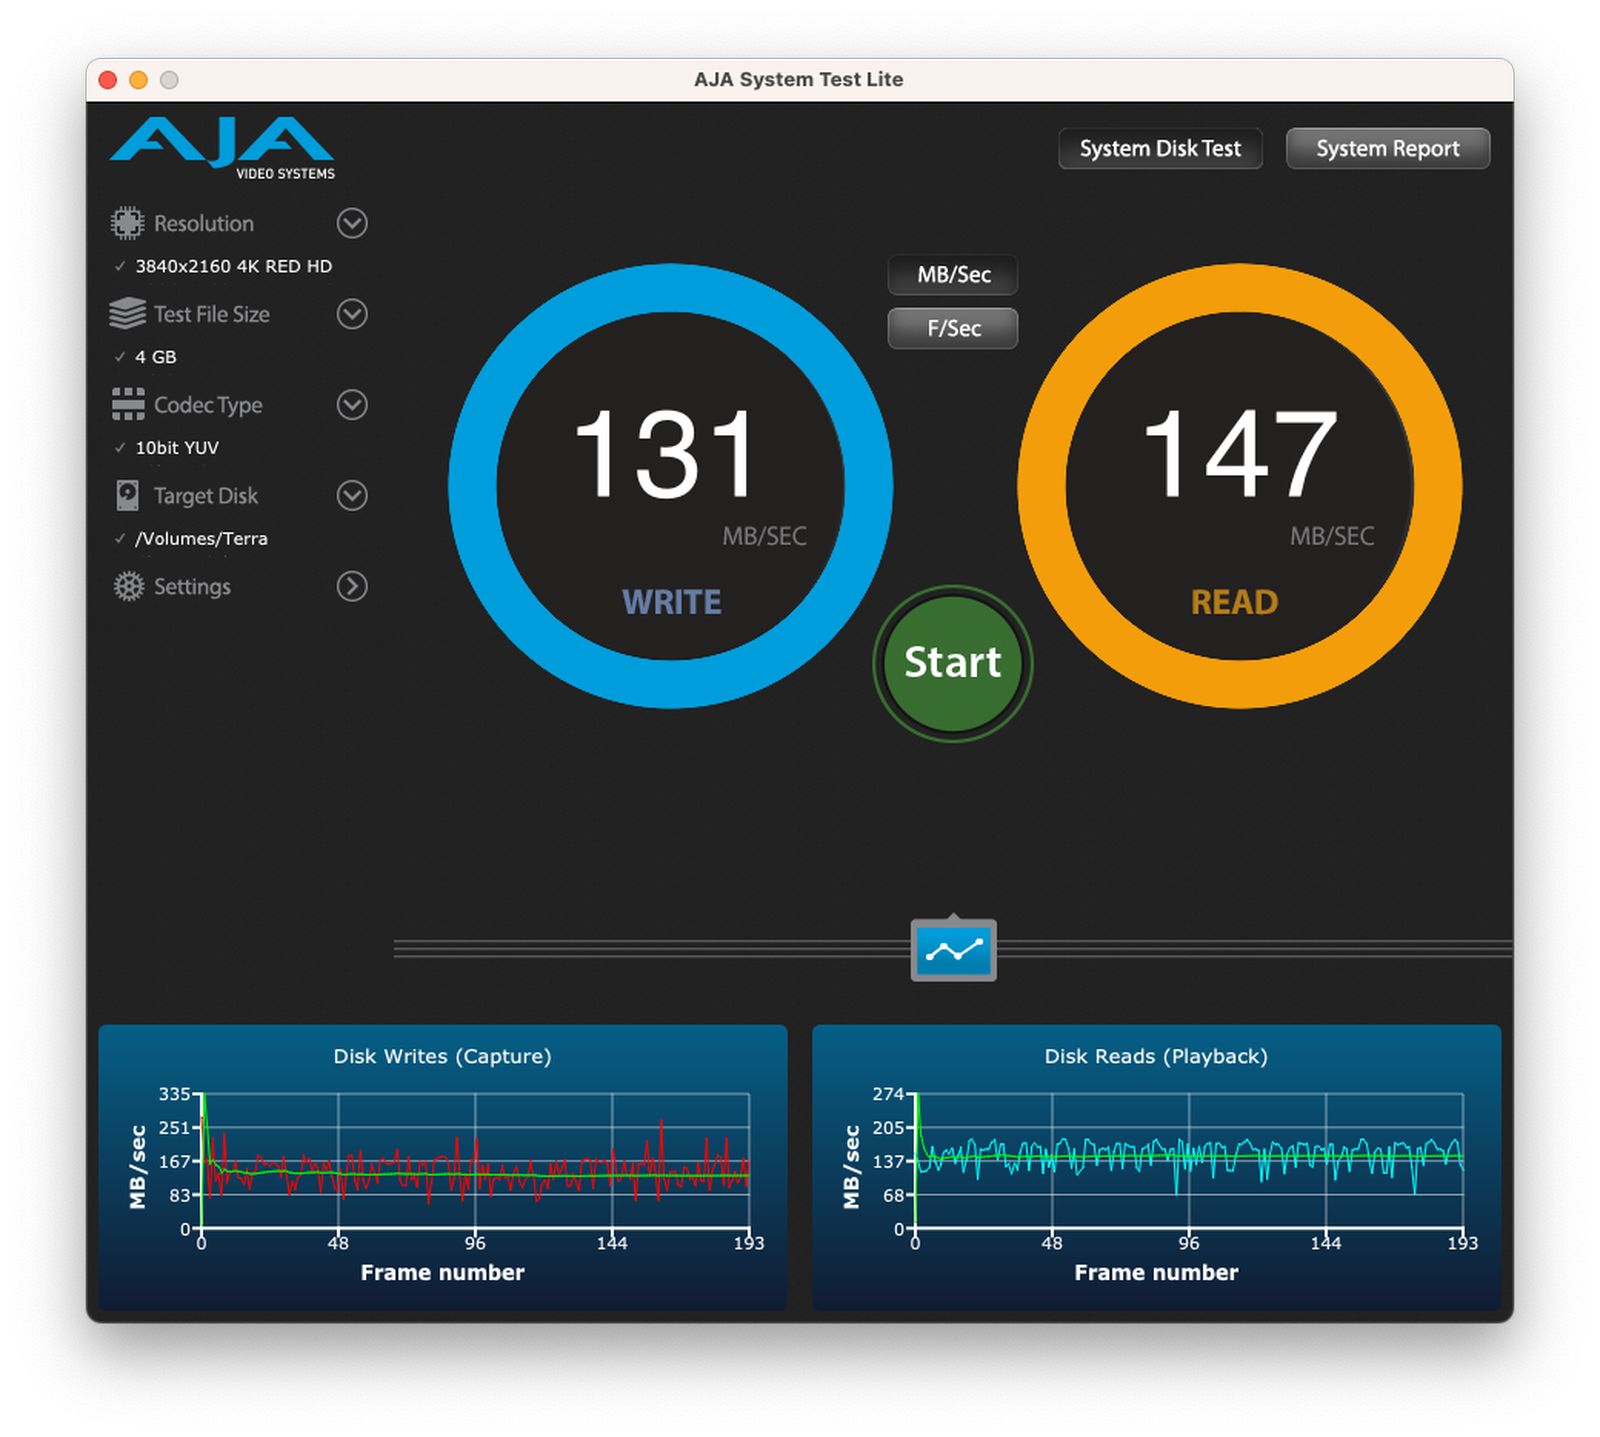Click the 147 read speed value
1600x1437 pixels.
coord(1239,454)
